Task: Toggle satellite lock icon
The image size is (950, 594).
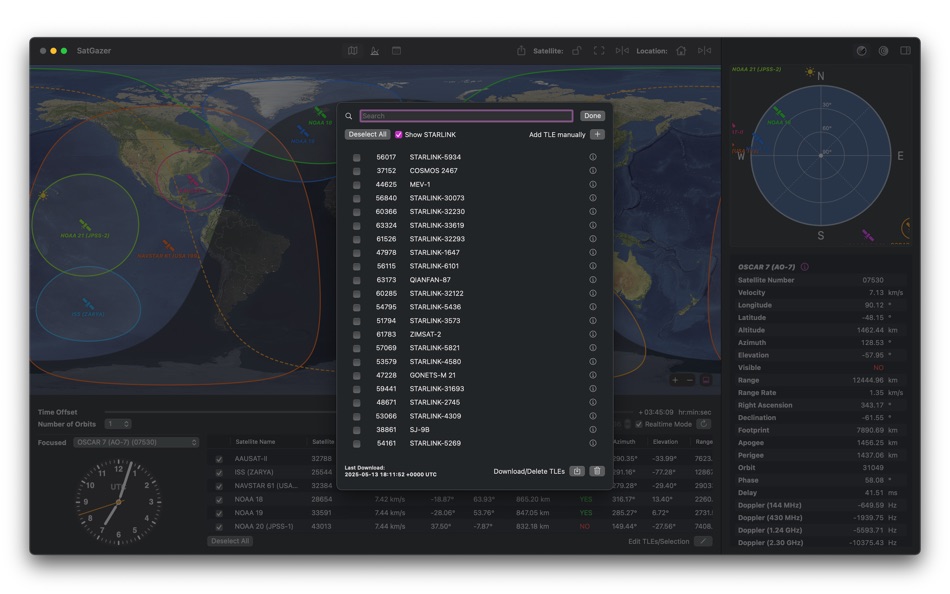Action: (577, 51)
